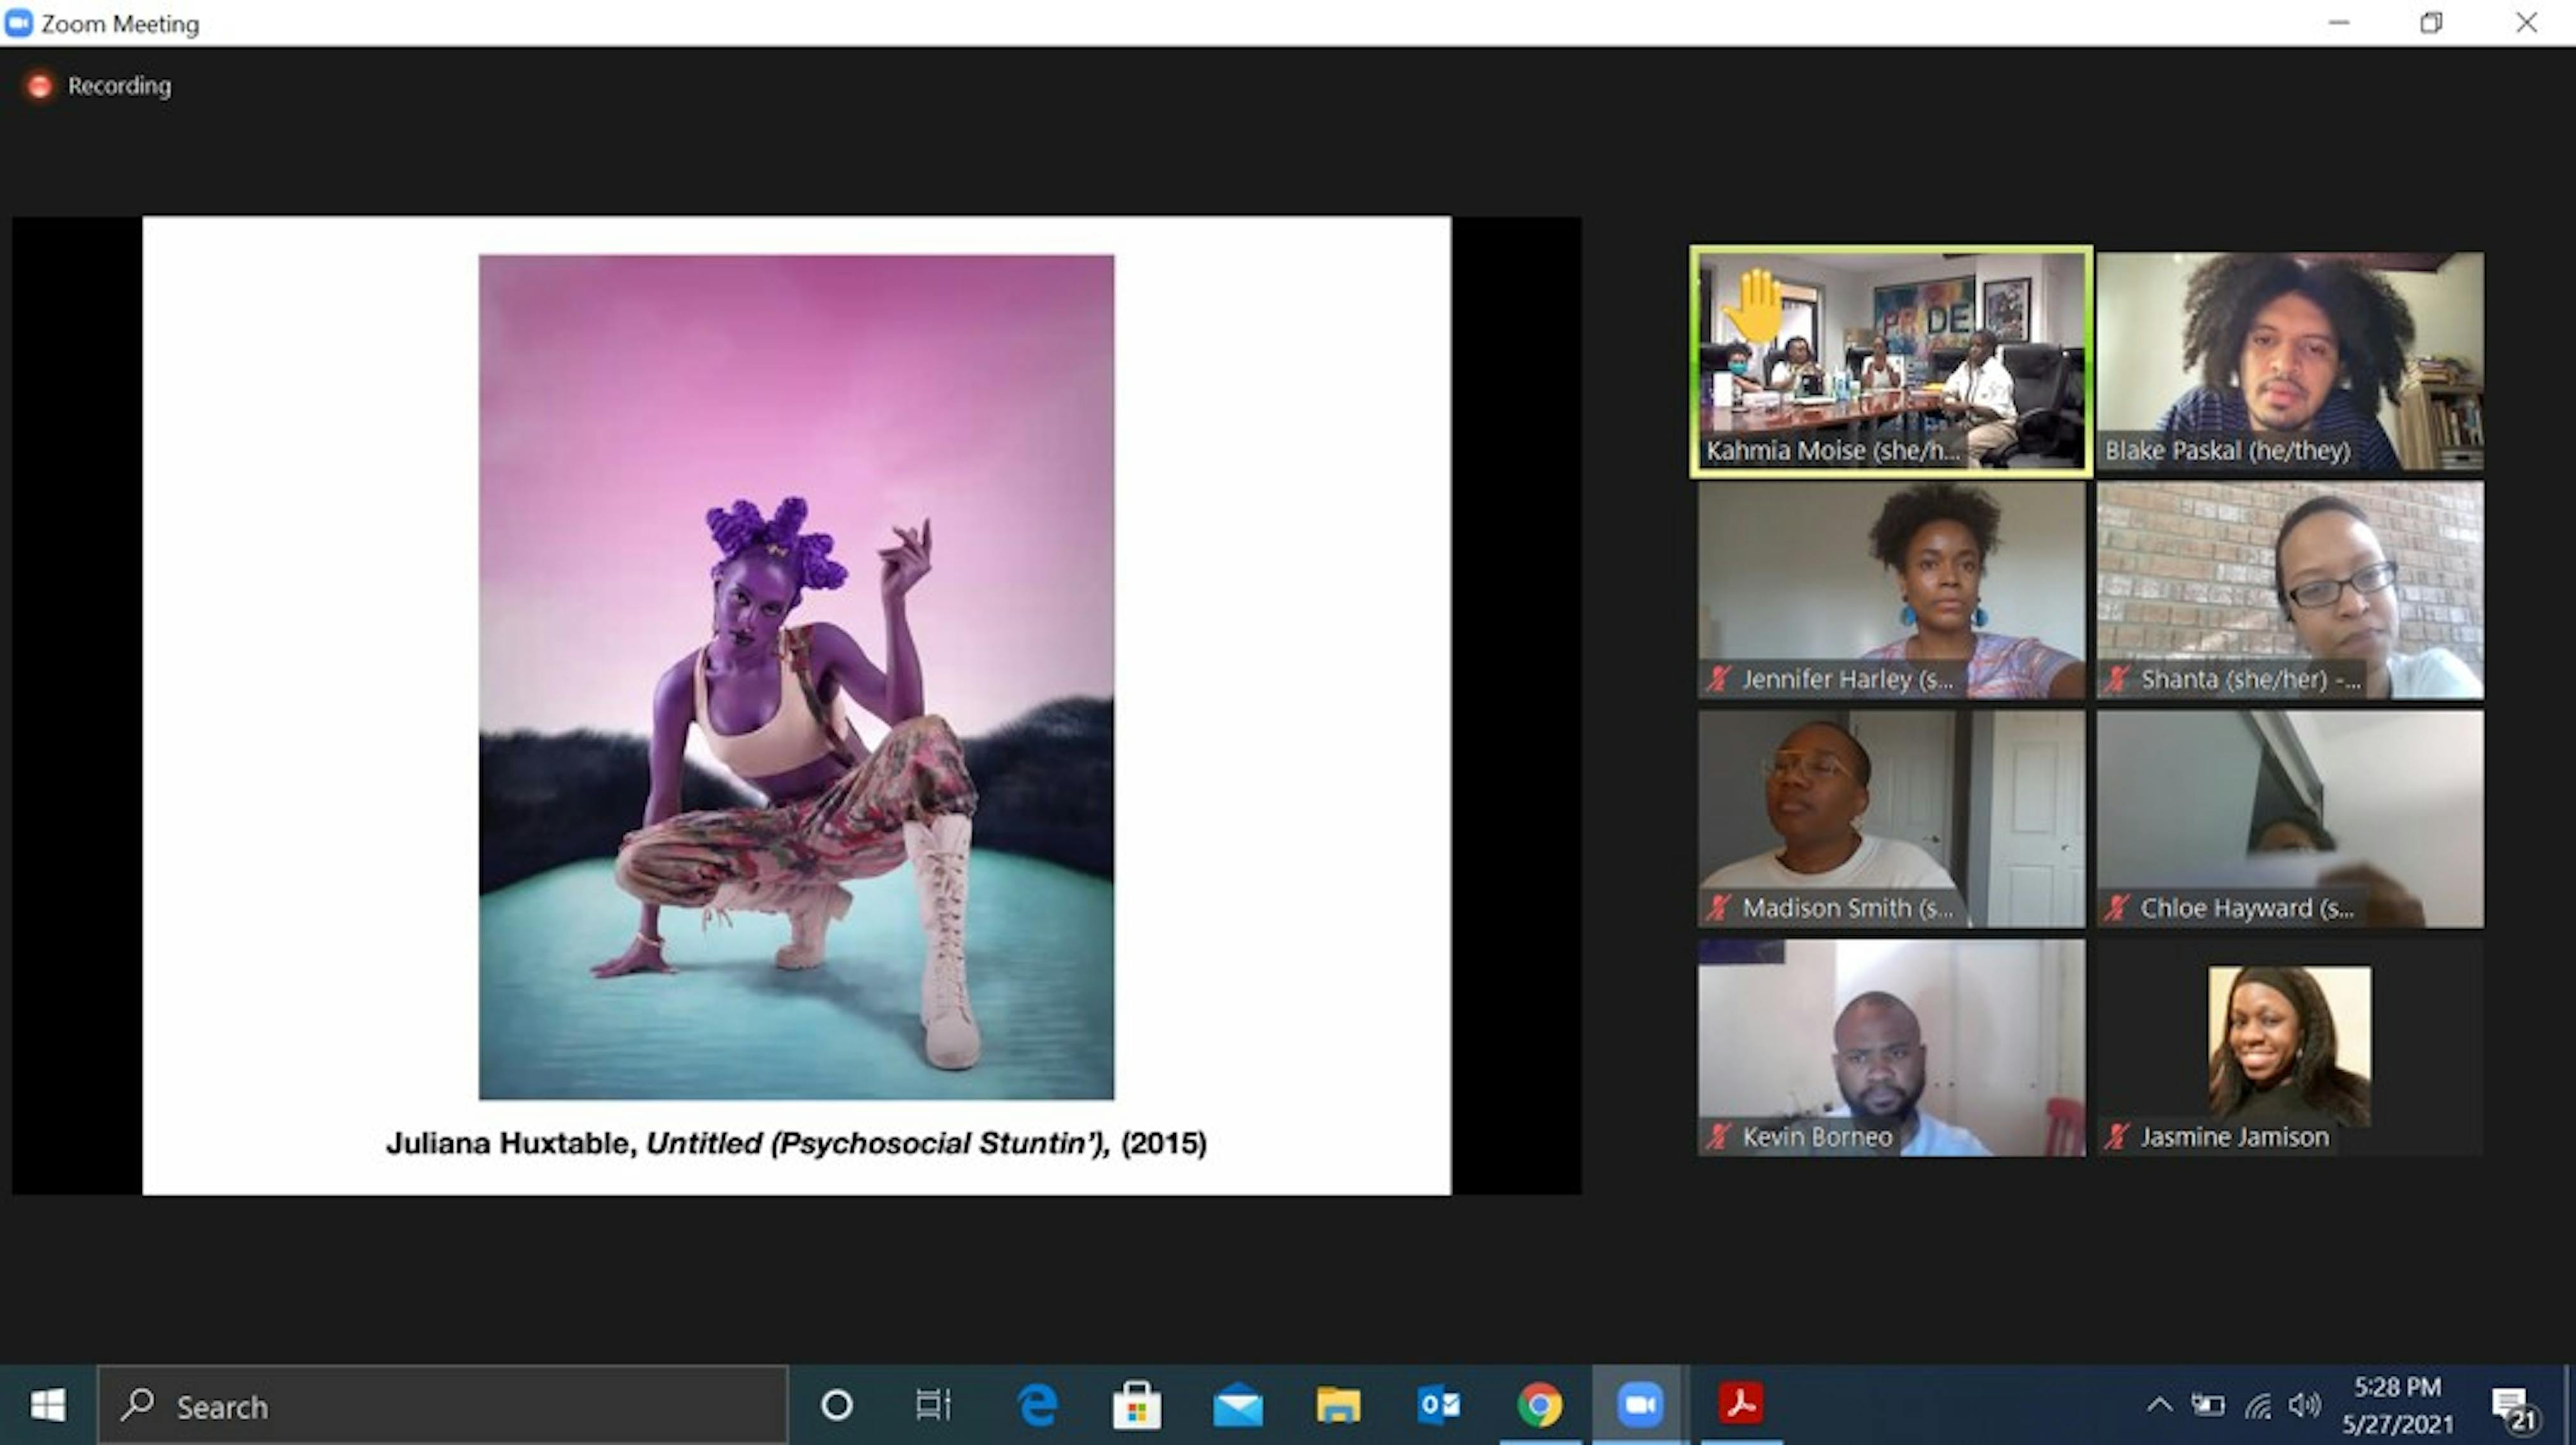Open Zoom from the Windows taskbar
The width and height of the screenshot is (2576, 1445).
pos(1640,1405)
